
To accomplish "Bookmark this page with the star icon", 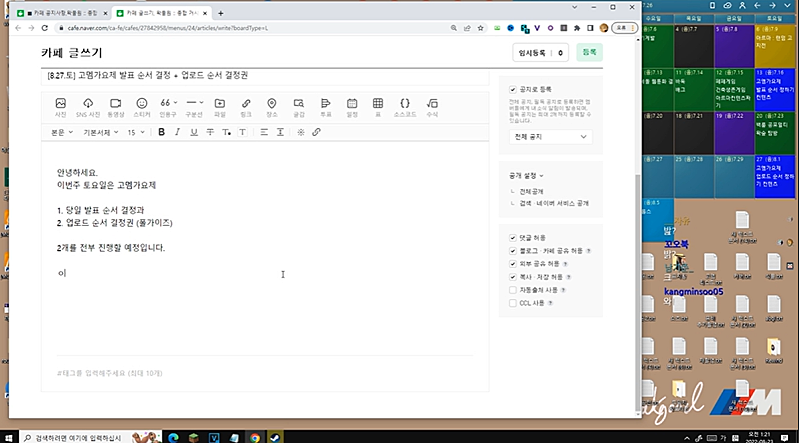I will pyautogui.click(x=480, y=28).
